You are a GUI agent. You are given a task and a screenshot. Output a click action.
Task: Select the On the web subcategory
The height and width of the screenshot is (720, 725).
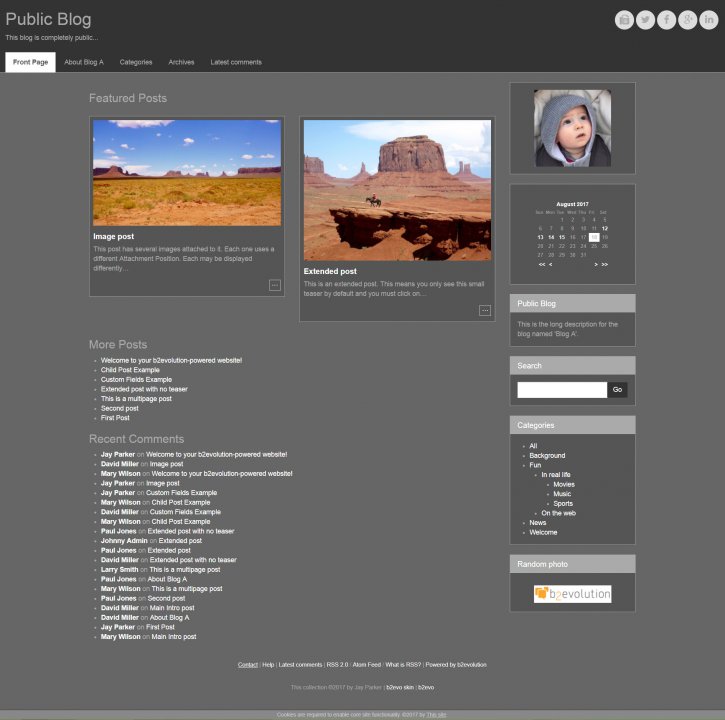tap(559, 513)
